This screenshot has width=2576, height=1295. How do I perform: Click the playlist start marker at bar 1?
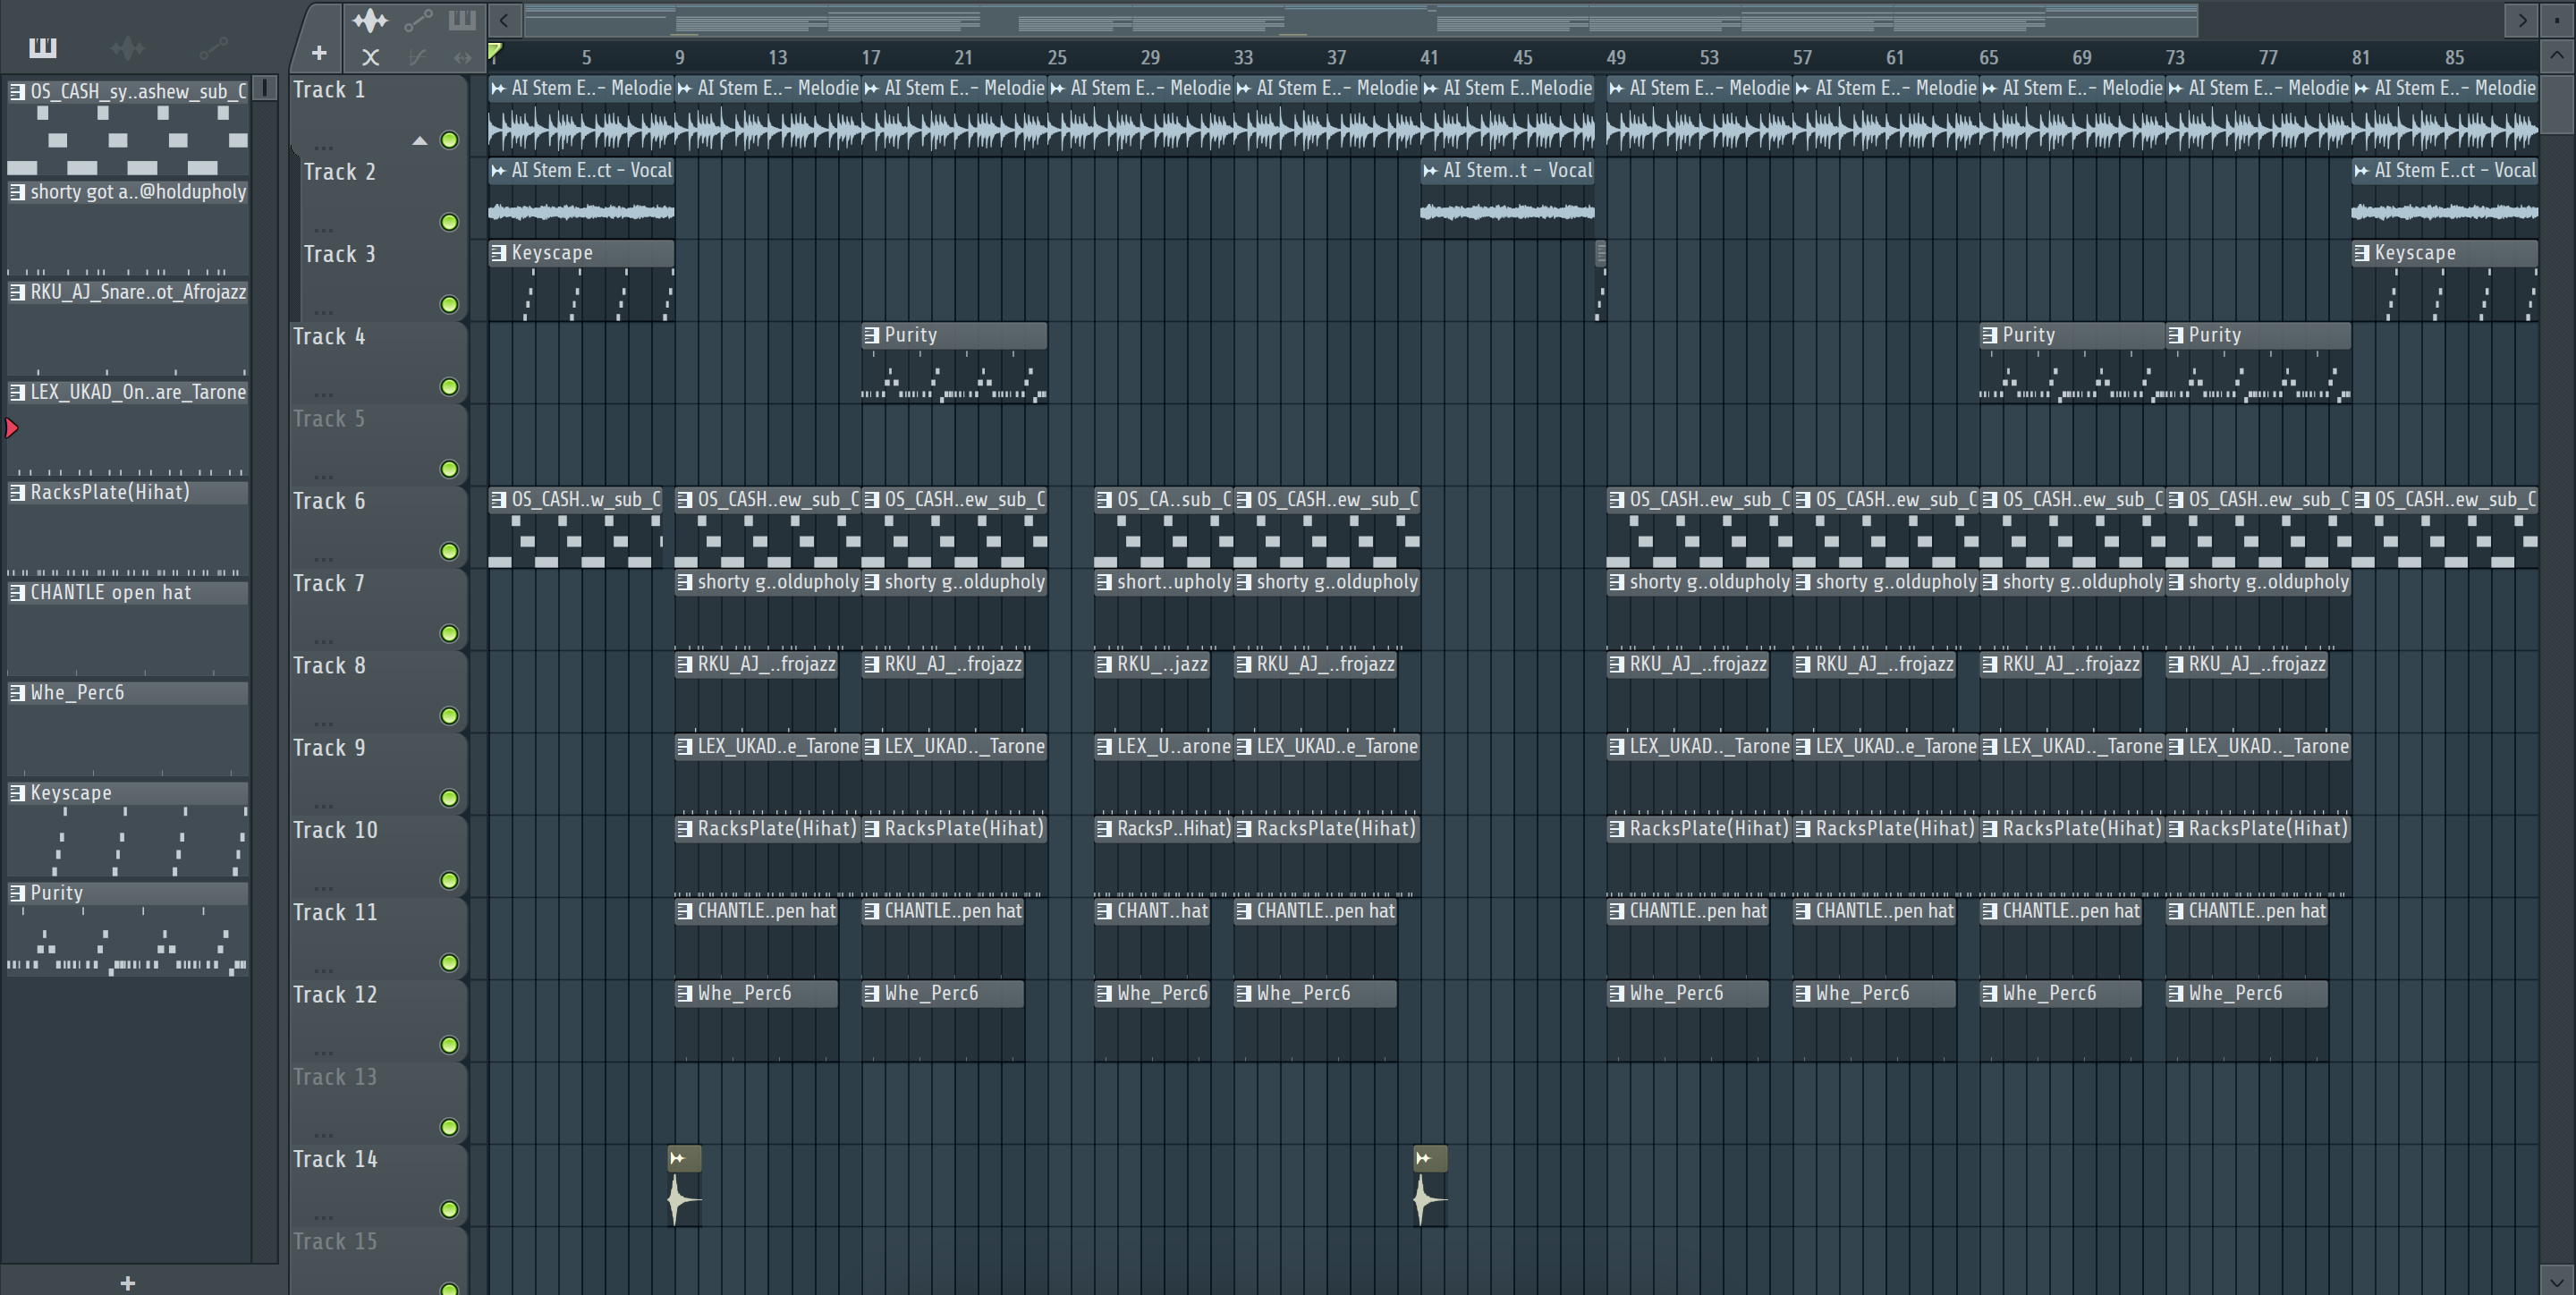click(x=495, y=51)
